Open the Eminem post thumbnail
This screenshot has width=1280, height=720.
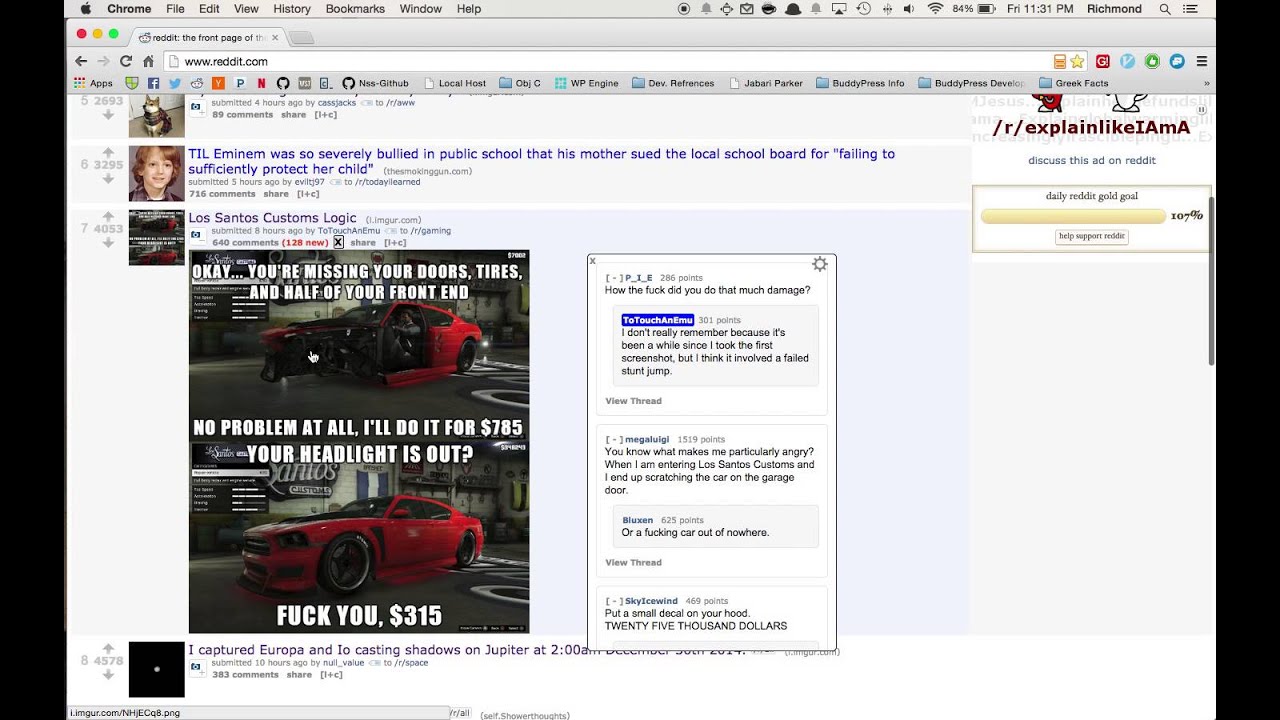(x=157, y=173)
